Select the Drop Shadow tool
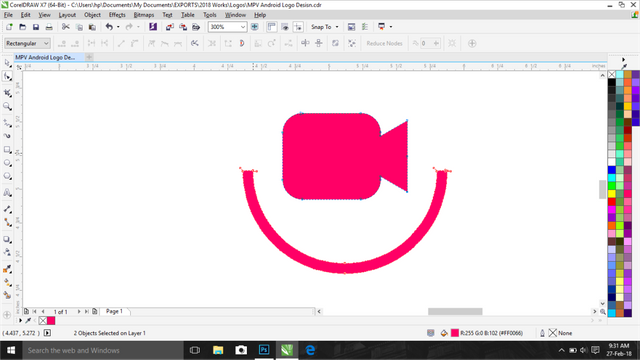 [7, 240]
